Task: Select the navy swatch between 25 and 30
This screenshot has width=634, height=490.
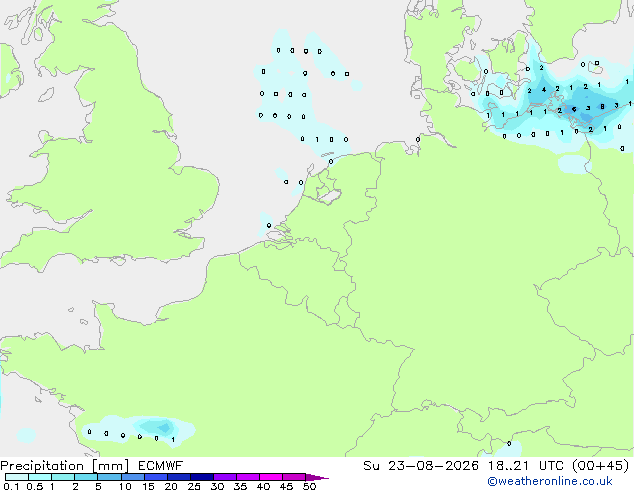Action: click(202, 477)
